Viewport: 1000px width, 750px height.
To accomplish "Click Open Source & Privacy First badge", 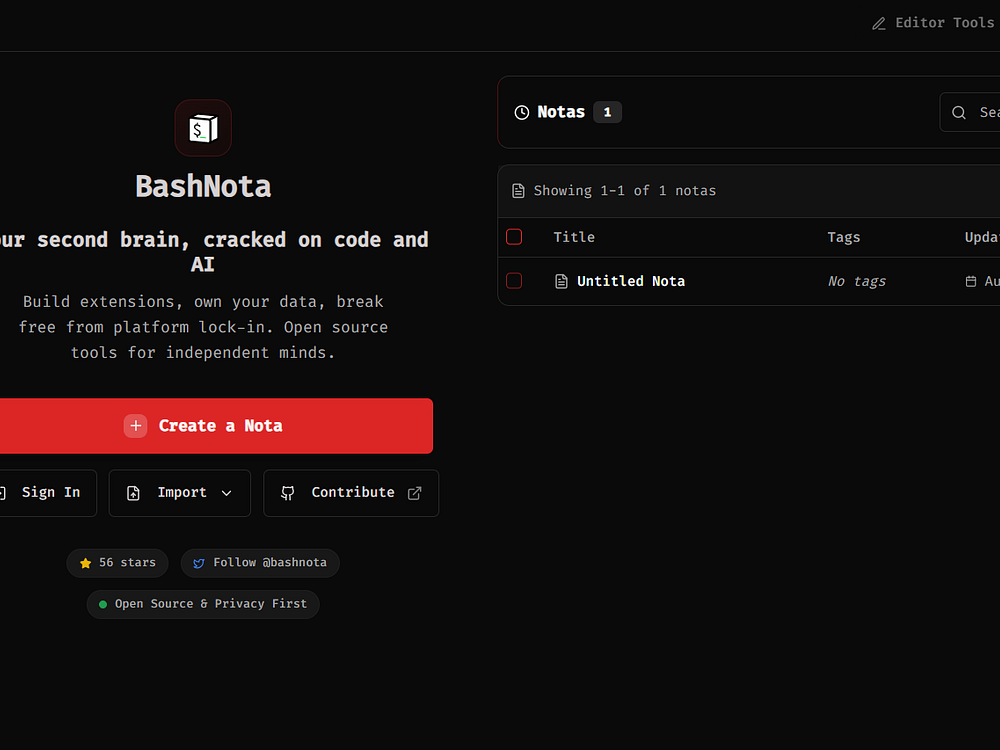I will point(203,604).
